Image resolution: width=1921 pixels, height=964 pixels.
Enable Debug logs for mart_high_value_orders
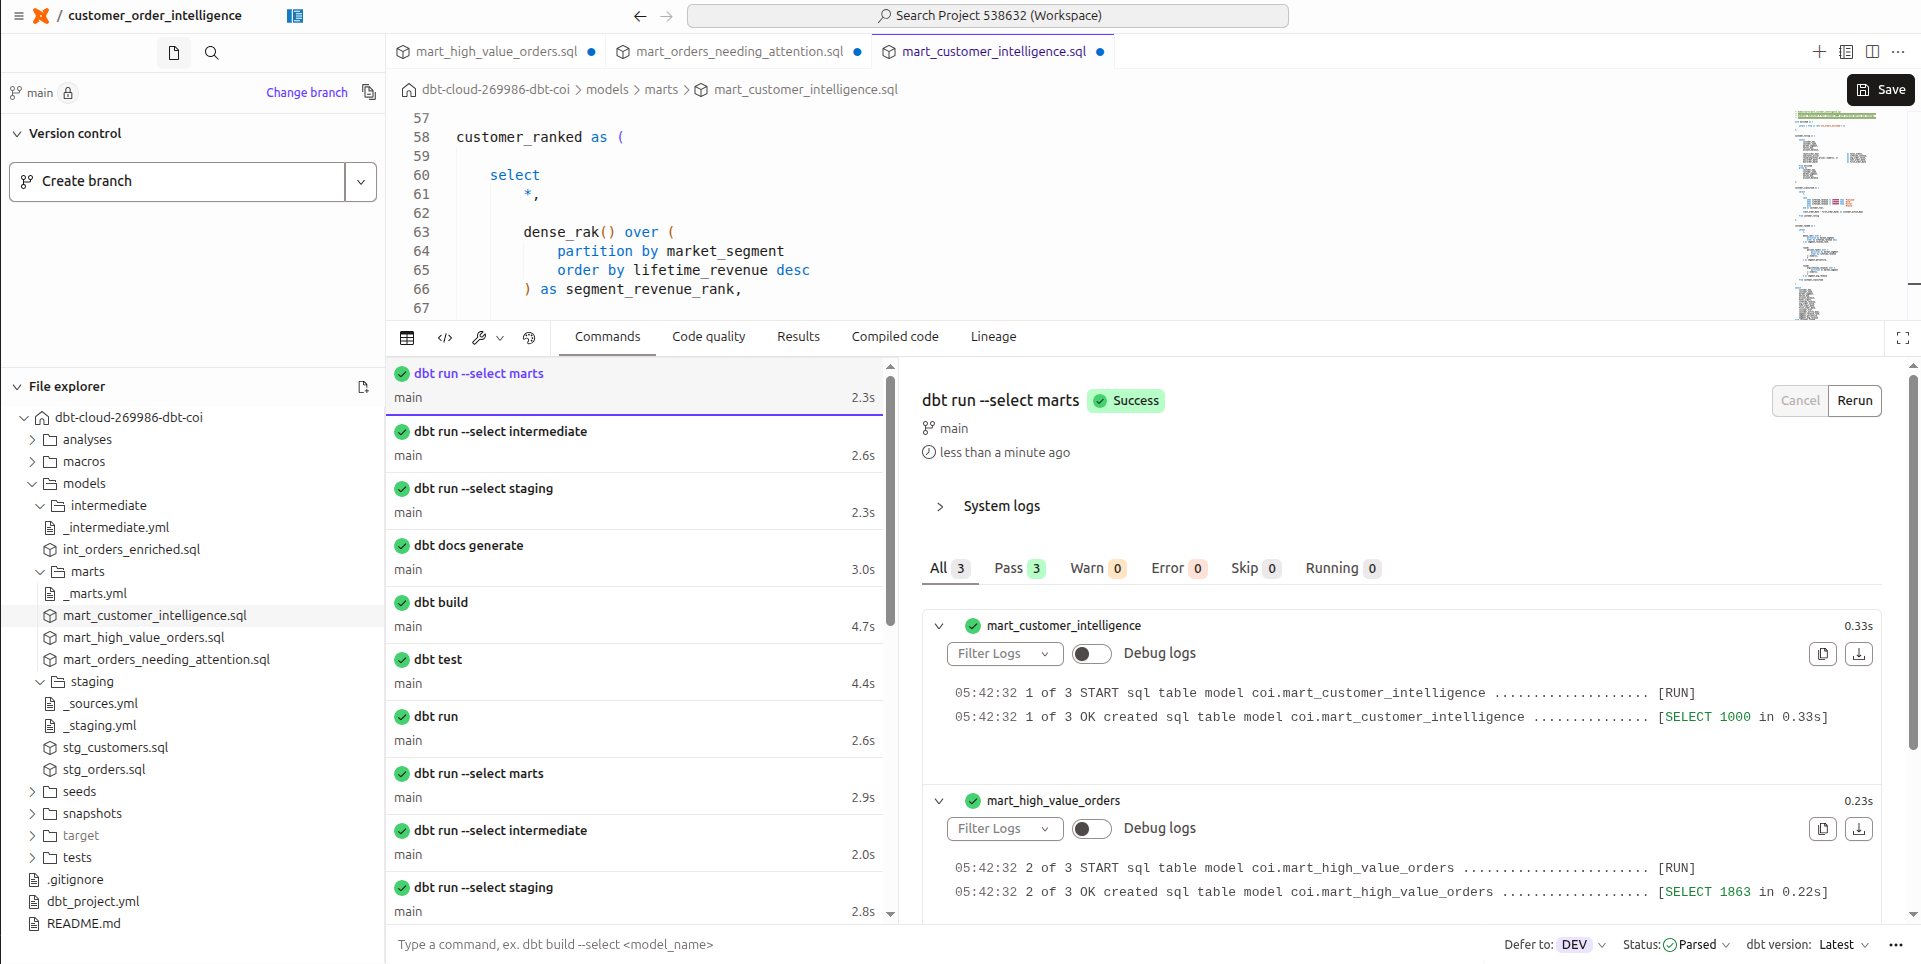coord(1091,829)
